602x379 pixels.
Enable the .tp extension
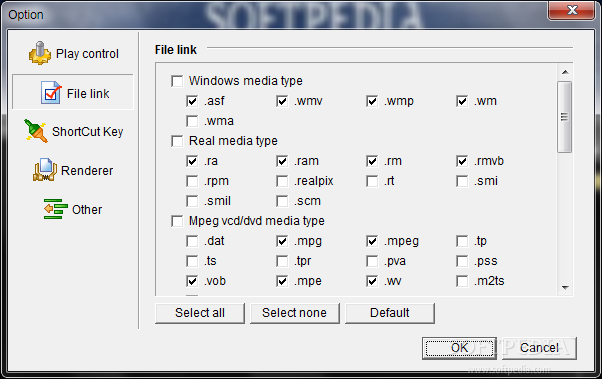point(462,241)
